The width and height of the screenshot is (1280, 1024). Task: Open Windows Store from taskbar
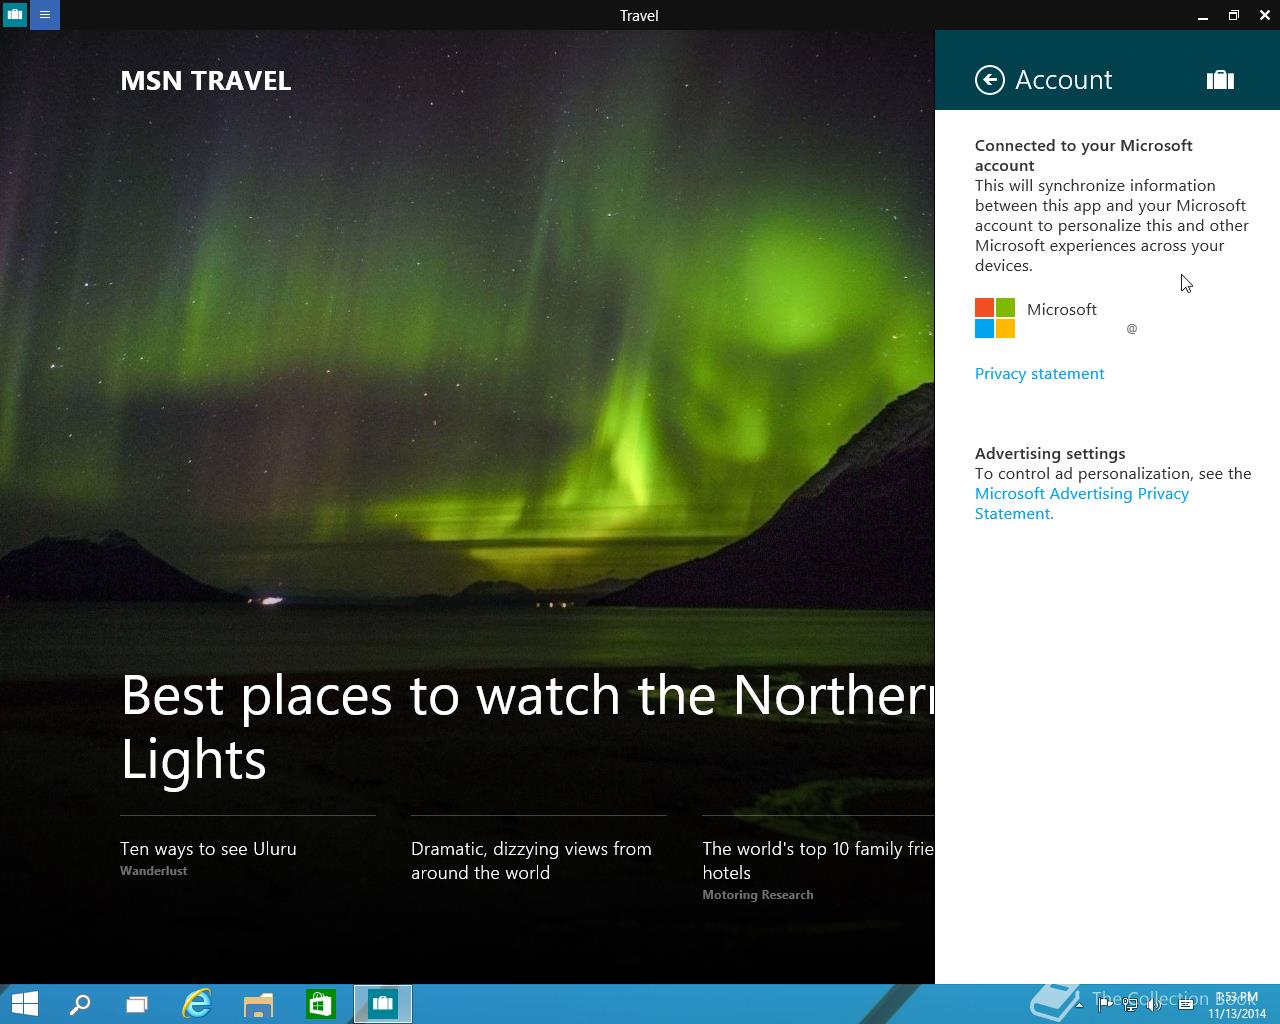coord(320,1004)
